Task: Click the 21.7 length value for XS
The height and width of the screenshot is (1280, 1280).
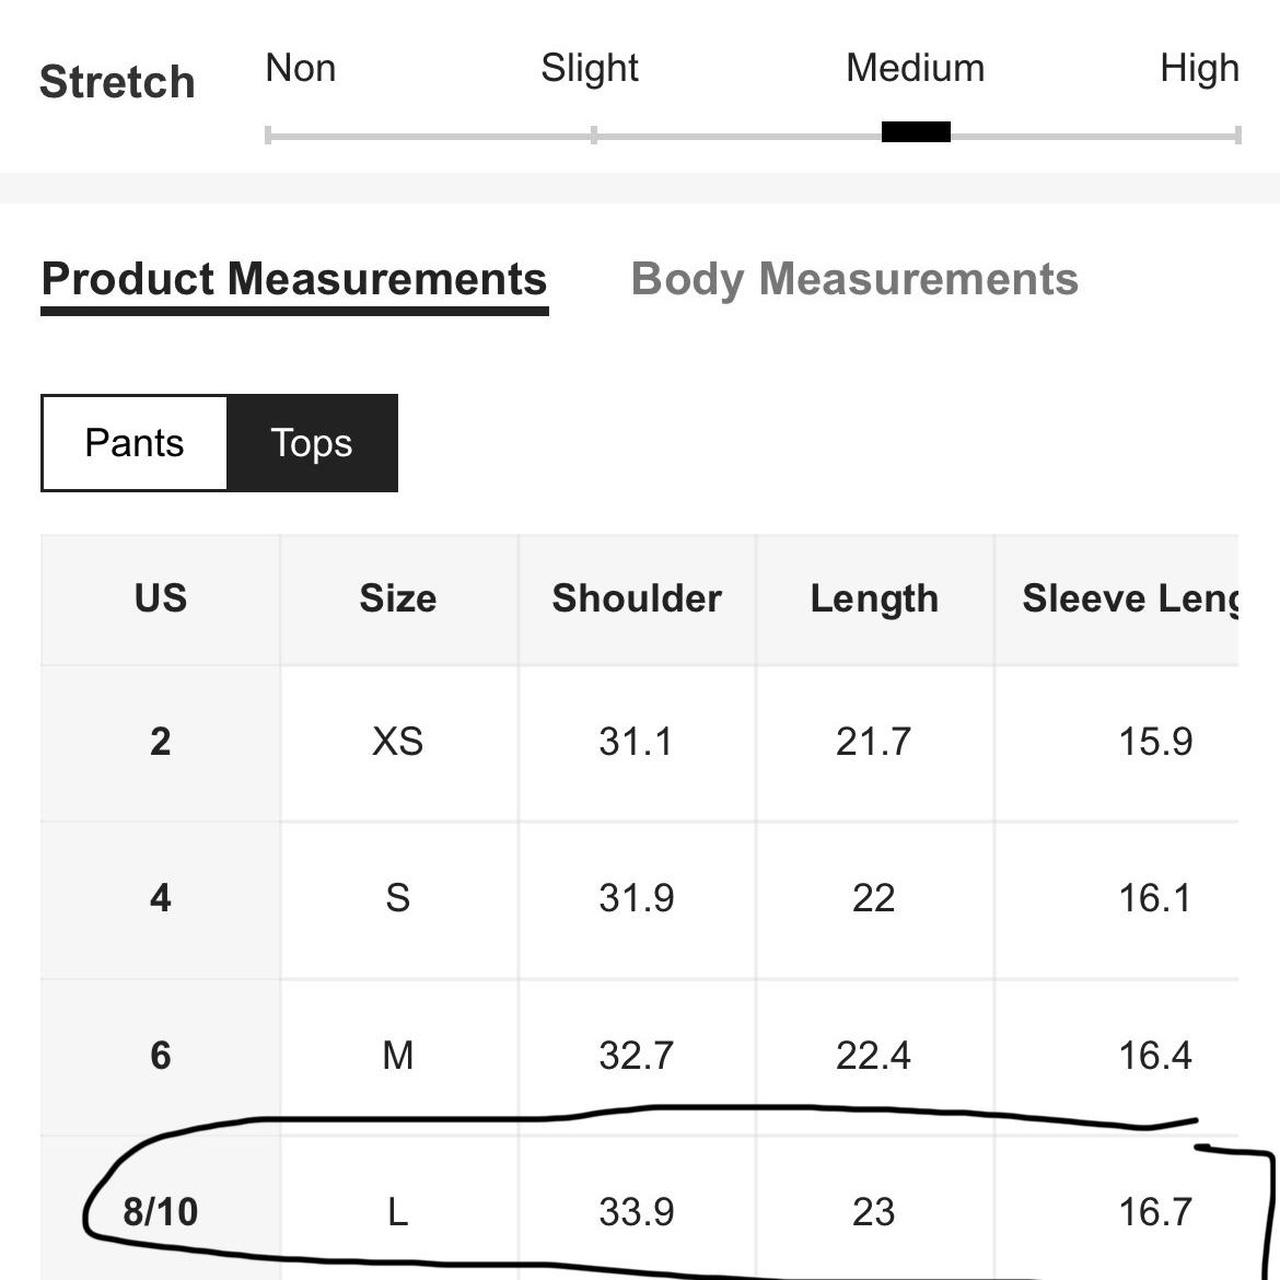Action: coord(874,742)
